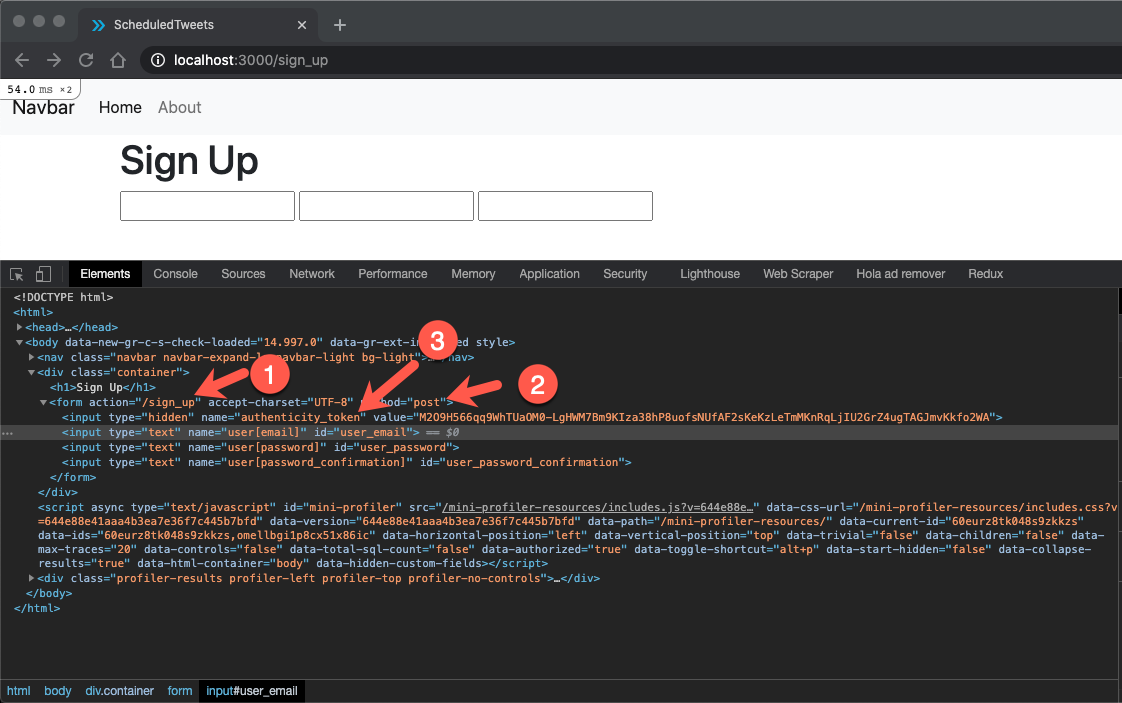This screenshot has height=703, width=1122.
Task: Select the user_password_confirmation input line
Action: pyautogui.click(x=346, y=462)
